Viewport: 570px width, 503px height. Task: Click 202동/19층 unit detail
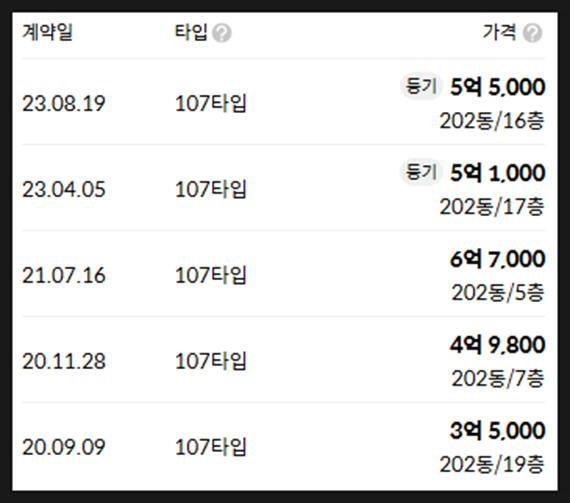pyautogui.click(x=492, y=464)
